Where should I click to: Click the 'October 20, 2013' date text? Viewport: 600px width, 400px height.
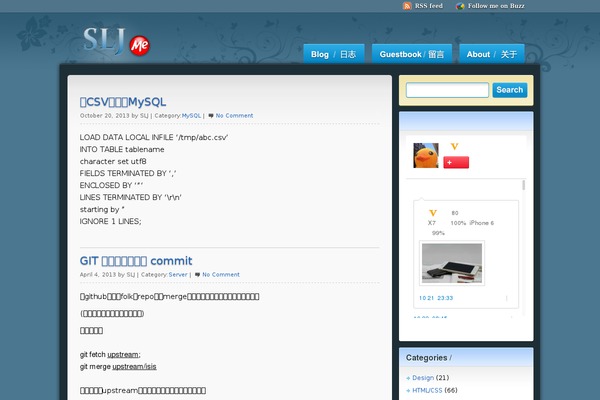(x=104, y=116)
